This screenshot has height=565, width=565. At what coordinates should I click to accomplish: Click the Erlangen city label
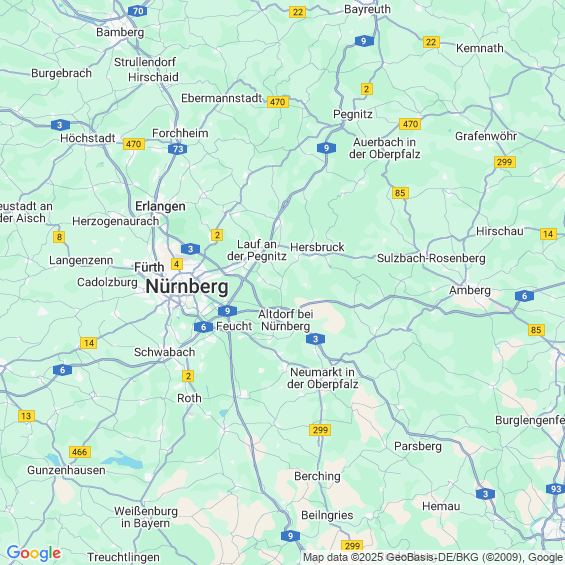(x=160, y=206)
